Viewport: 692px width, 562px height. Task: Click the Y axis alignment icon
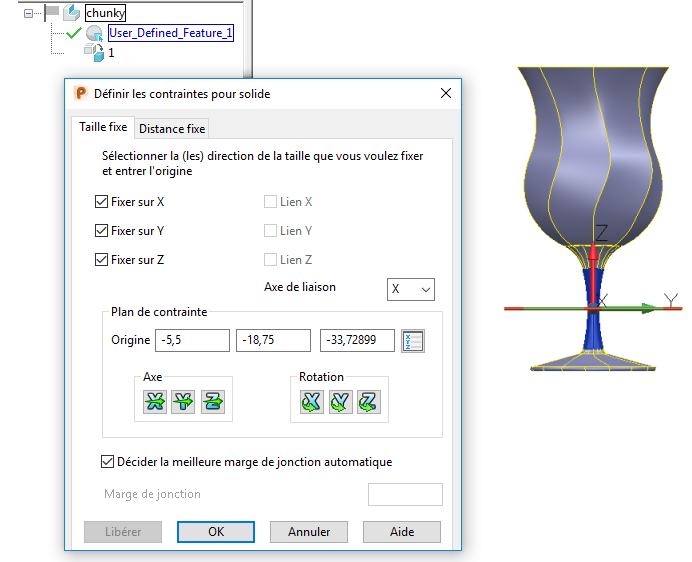(183, 402)
